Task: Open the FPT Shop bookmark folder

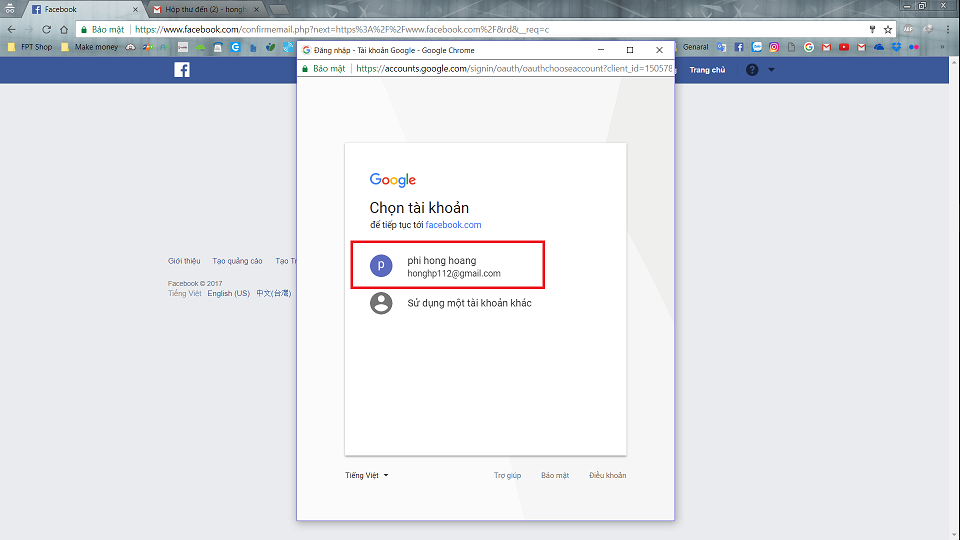Action: coord(30,47)
